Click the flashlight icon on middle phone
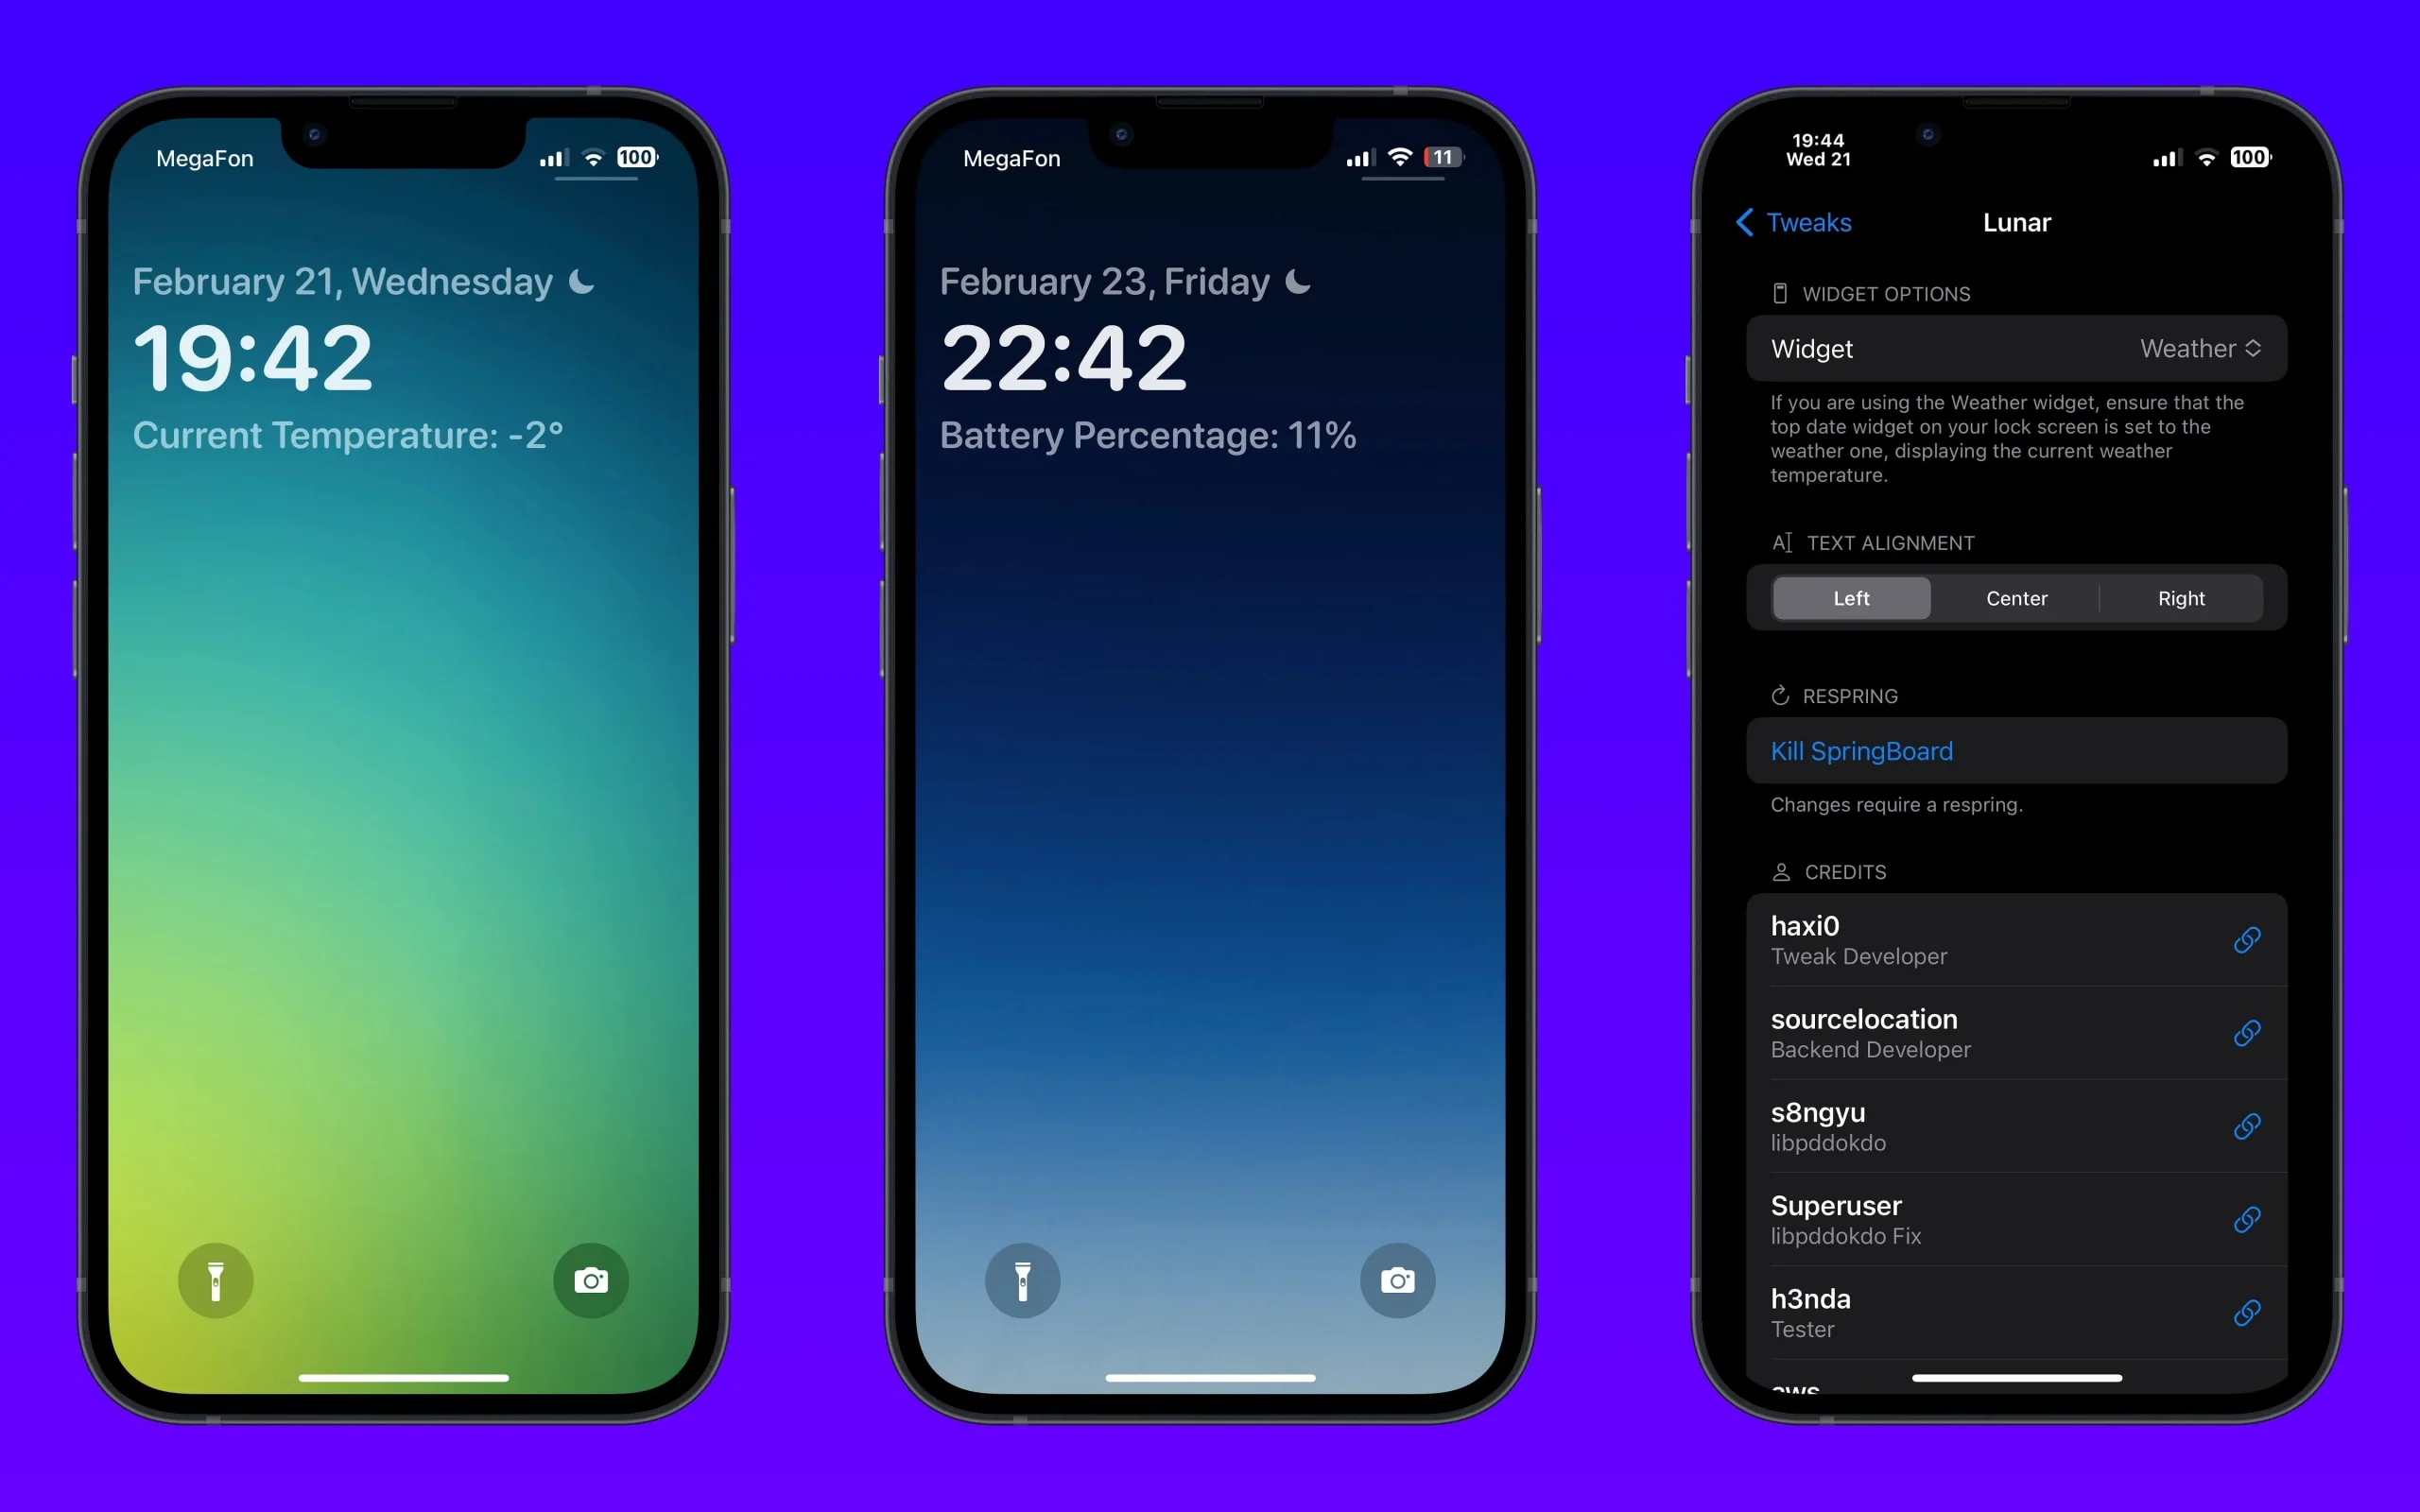The image size is (2420, 1512). [1023, 1279]
